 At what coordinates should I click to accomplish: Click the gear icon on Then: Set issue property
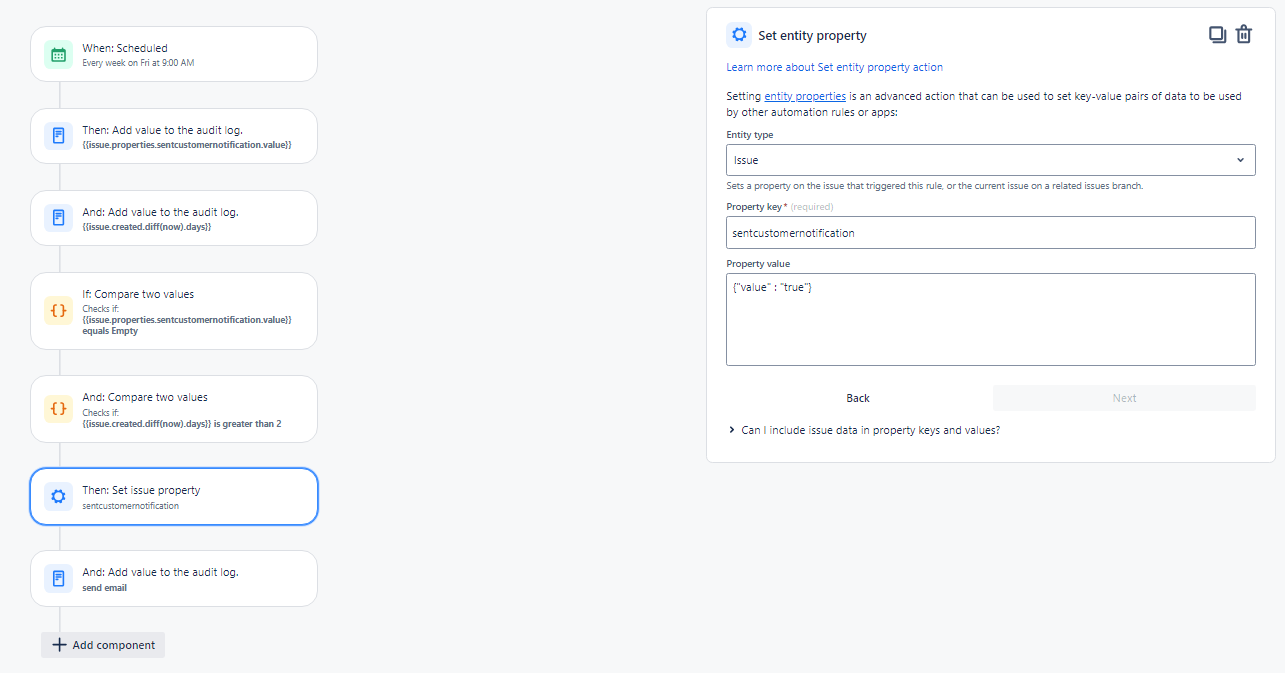(58, 496)
